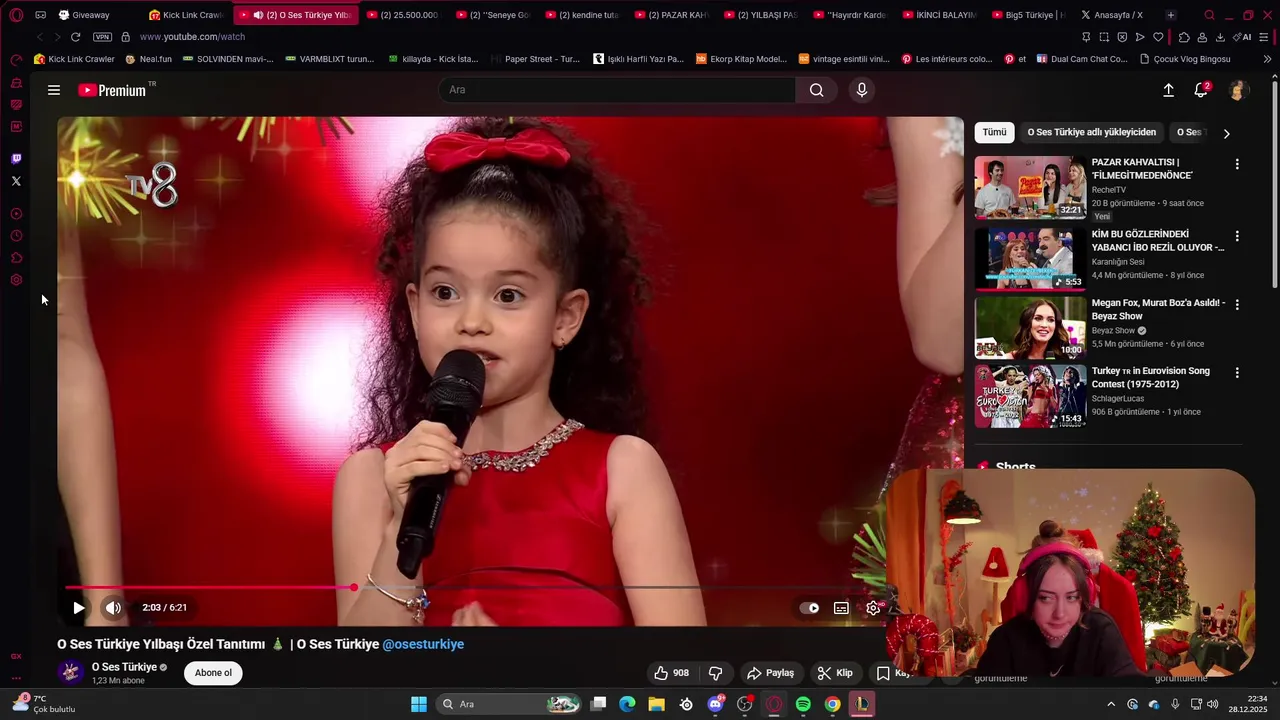Dislike the video
The height and width of the screenshot is (720, 1280).
click(x=715, y=673)
